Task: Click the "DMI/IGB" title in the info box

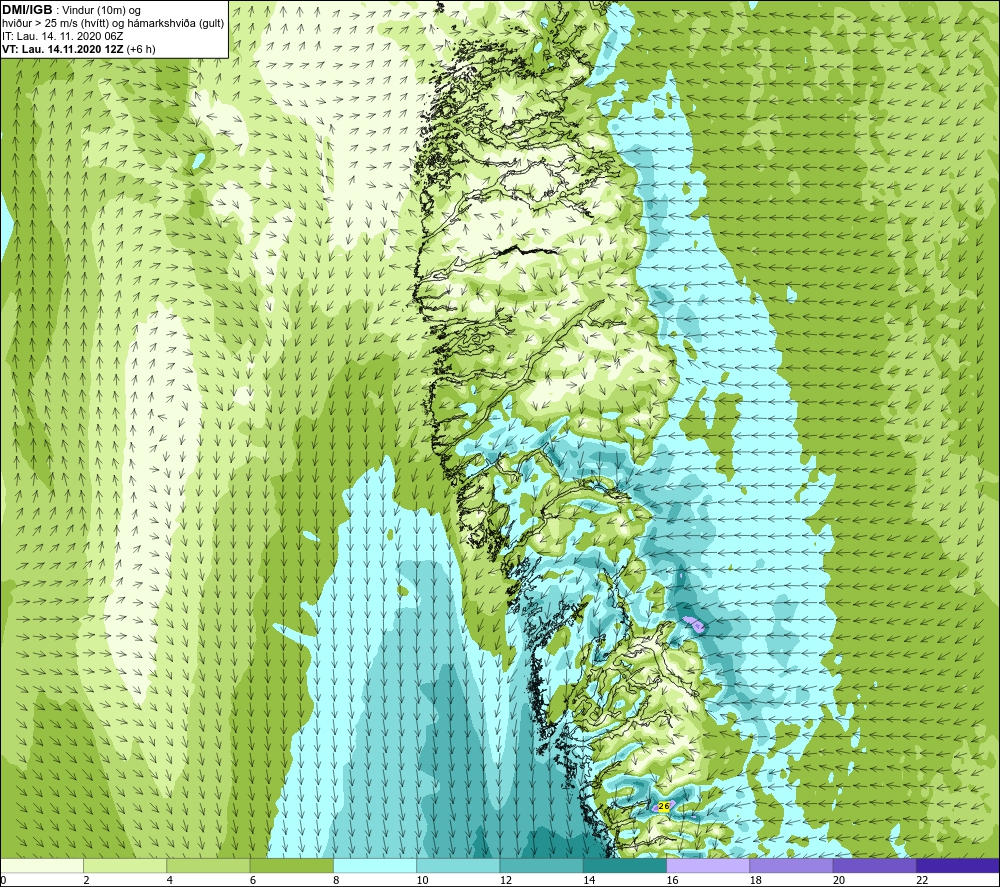Action: pyautogui.click(x=27, y=10)
